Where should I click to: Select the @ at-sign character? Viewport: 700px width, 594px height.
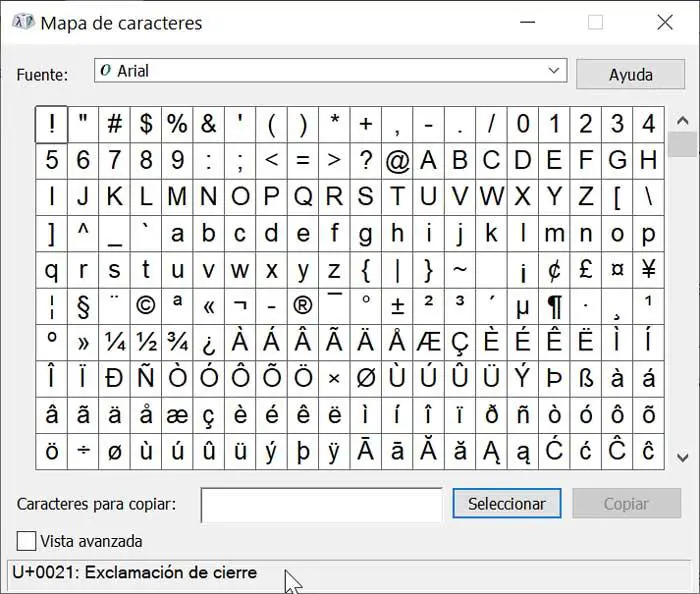coord(397,161)
